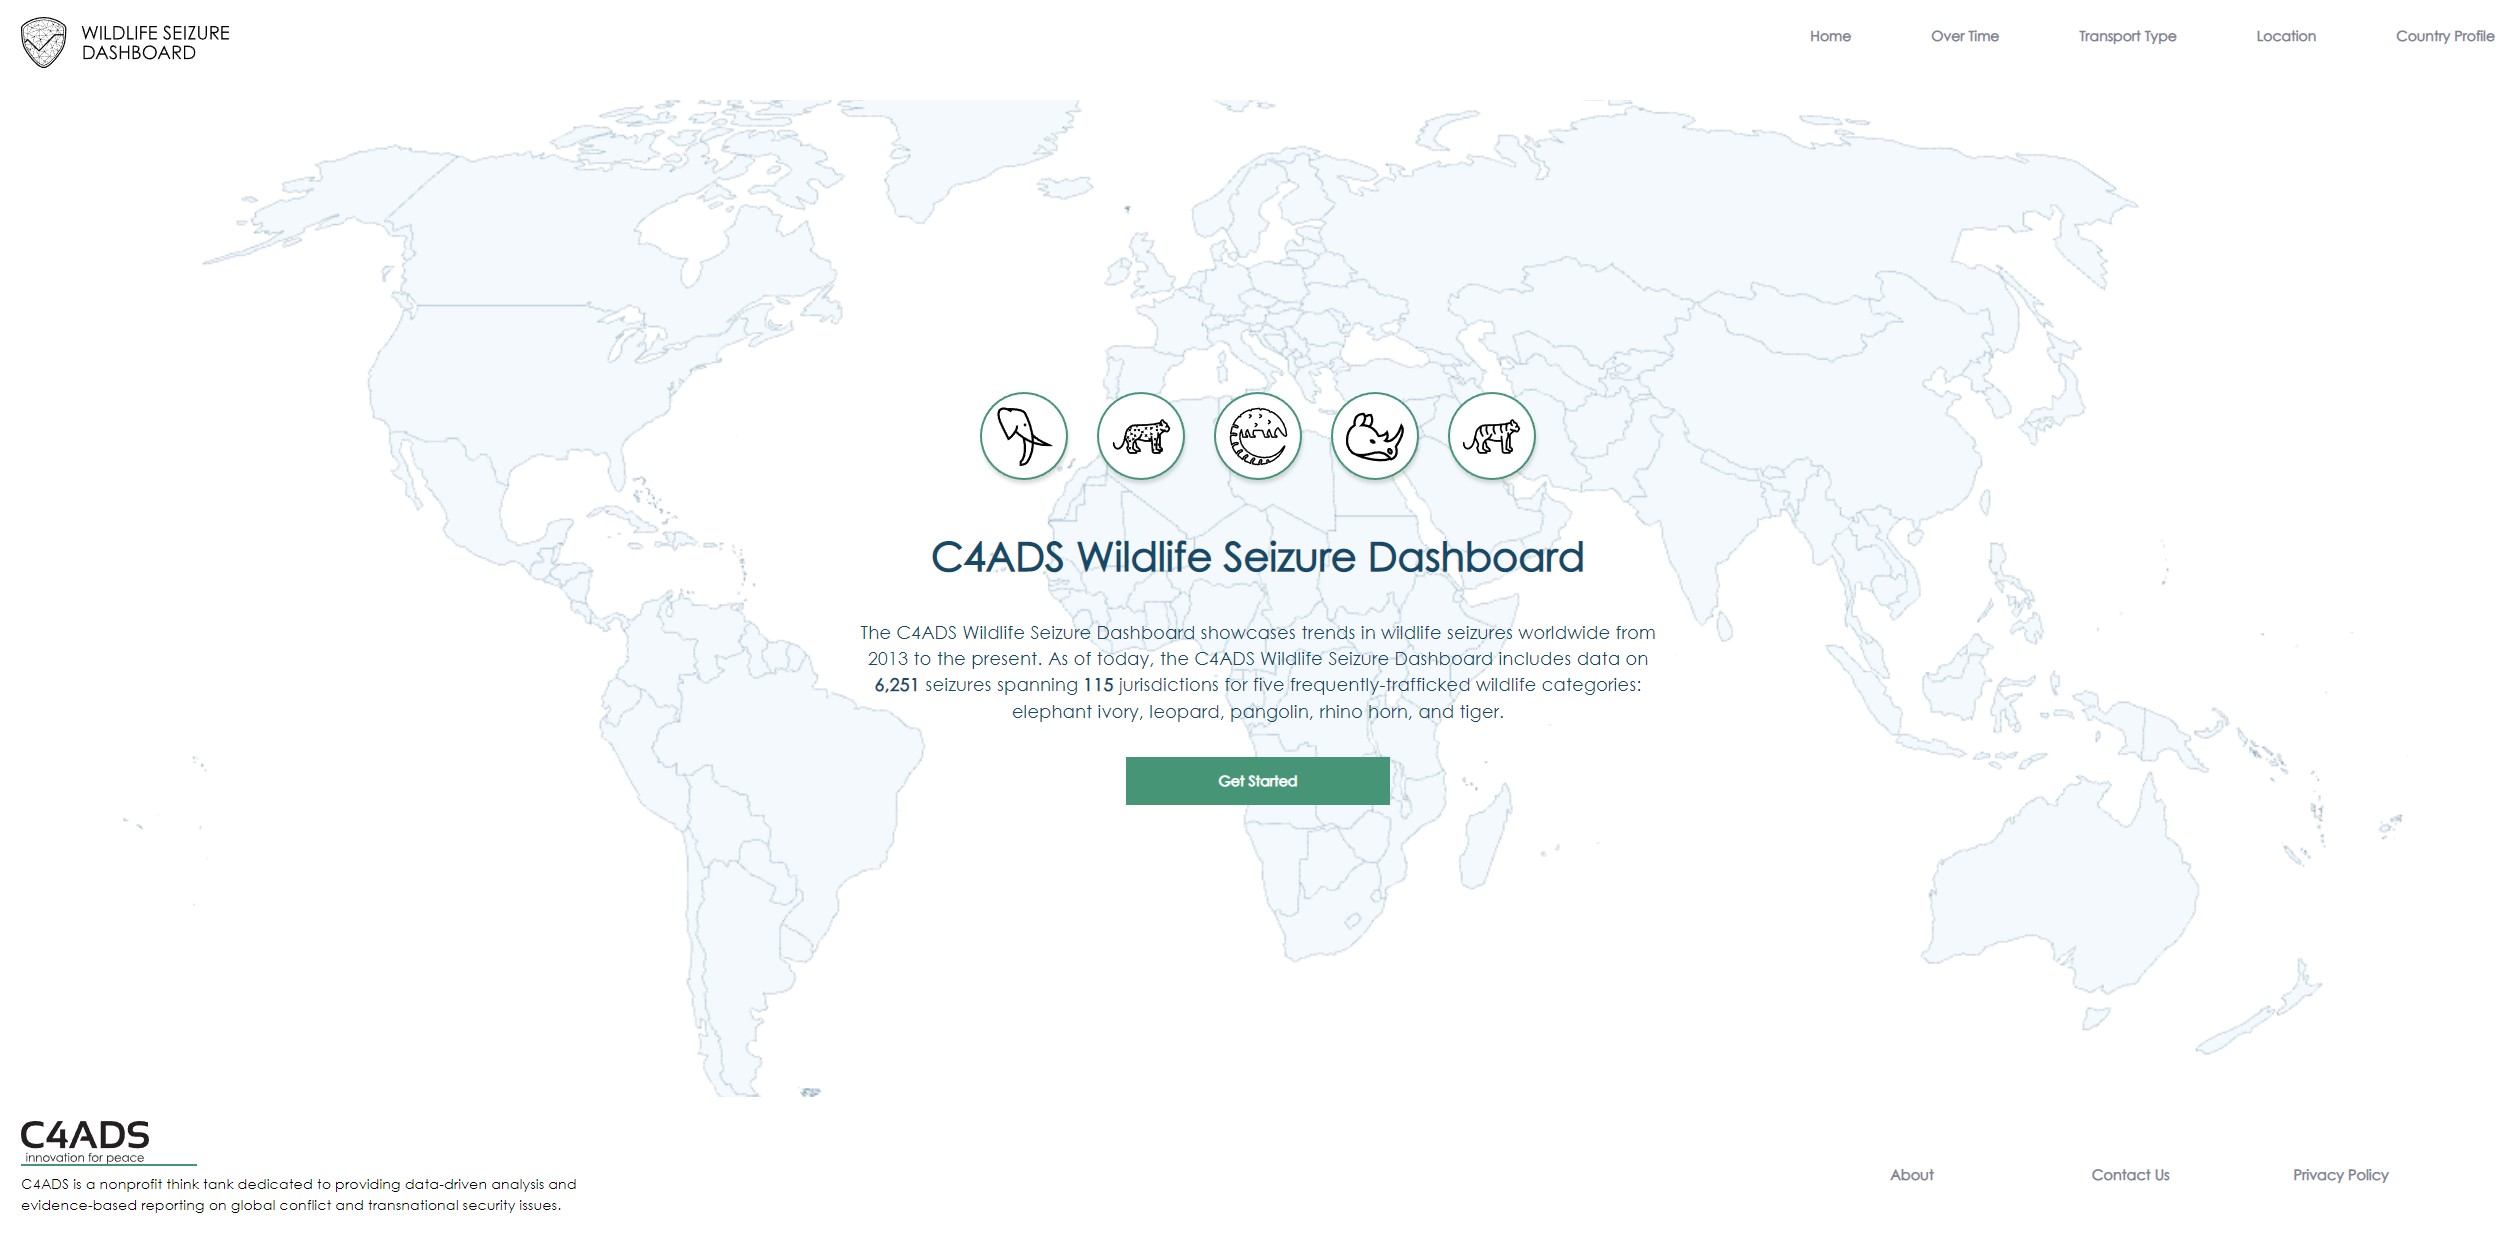
Task: View the Privacy Policy
Action: [2340, 1175]
